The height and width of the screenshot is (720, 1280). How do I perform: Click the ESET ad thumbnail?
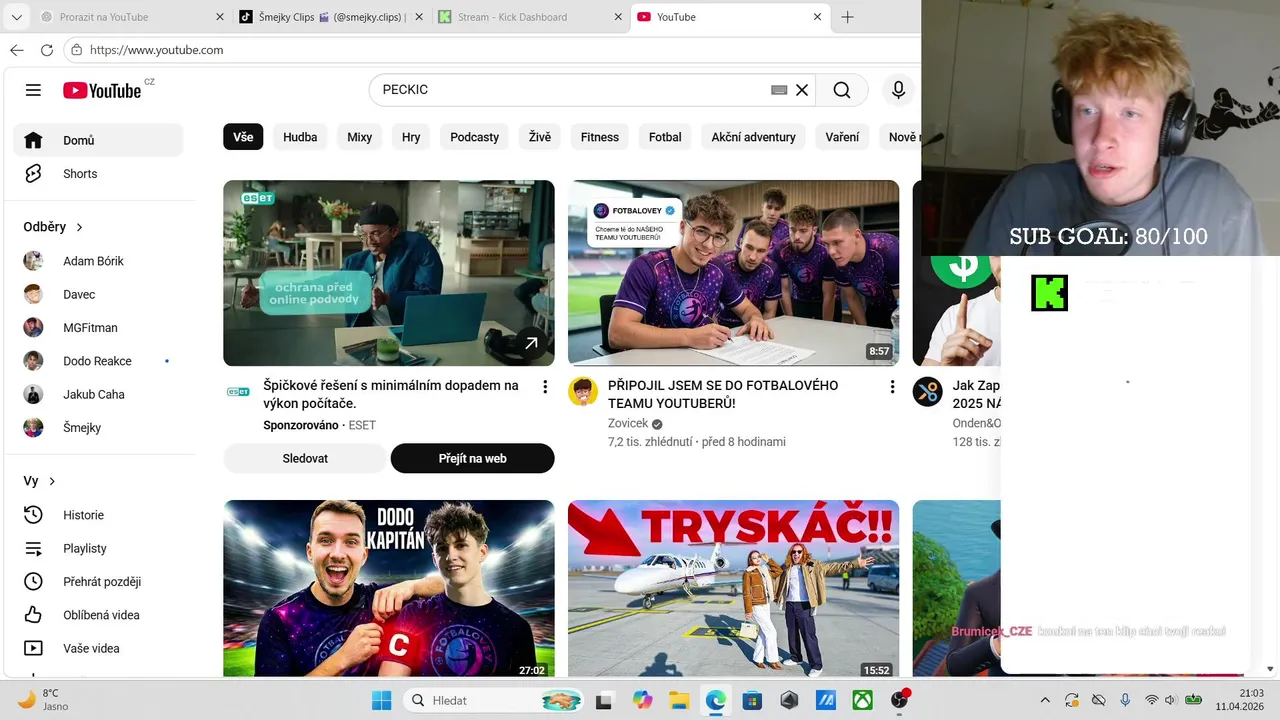point(388,273)
